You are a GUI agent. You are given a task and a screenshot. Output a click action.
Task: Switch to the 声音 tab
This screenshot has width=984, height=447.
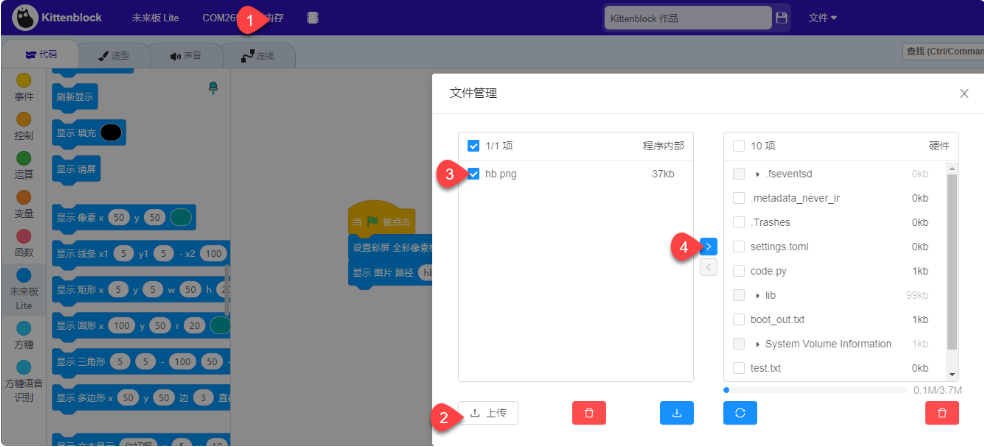[x=186, y=56]
